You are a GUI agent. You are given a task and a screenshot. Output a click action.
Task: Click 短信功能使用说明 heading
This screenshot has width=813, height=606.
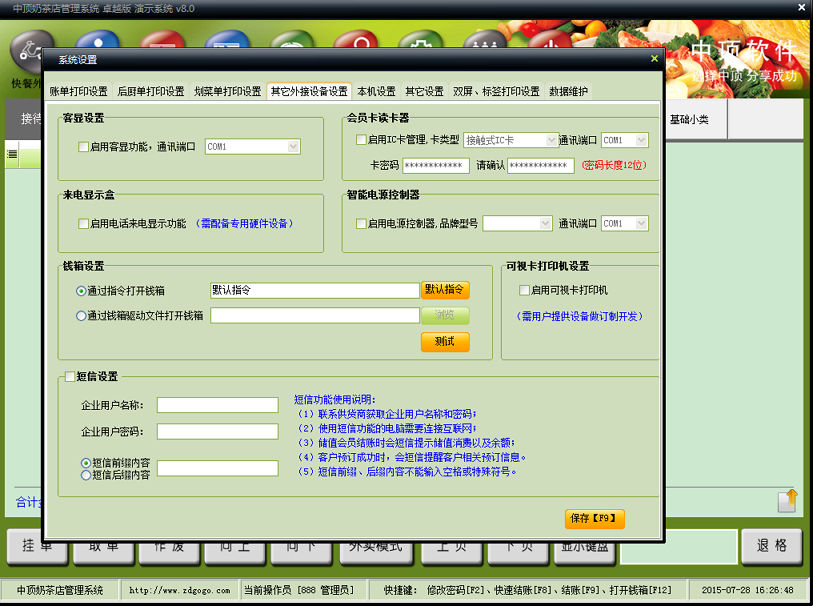[x=334, y=399]
